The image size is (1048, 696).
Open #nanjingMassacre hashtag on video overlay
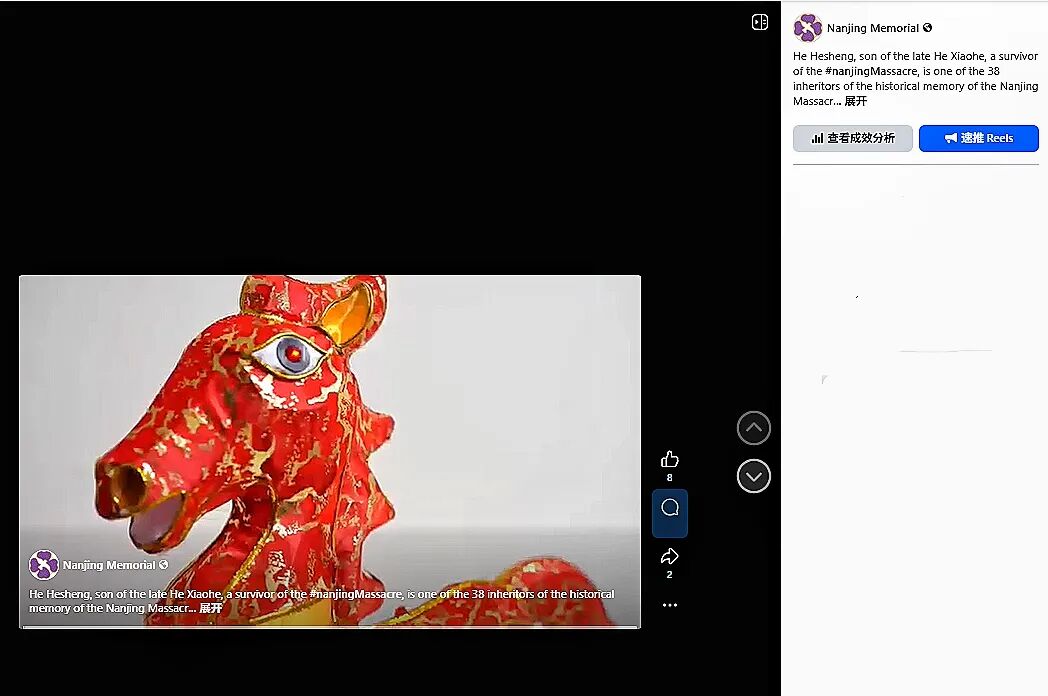tap(355, 594)
